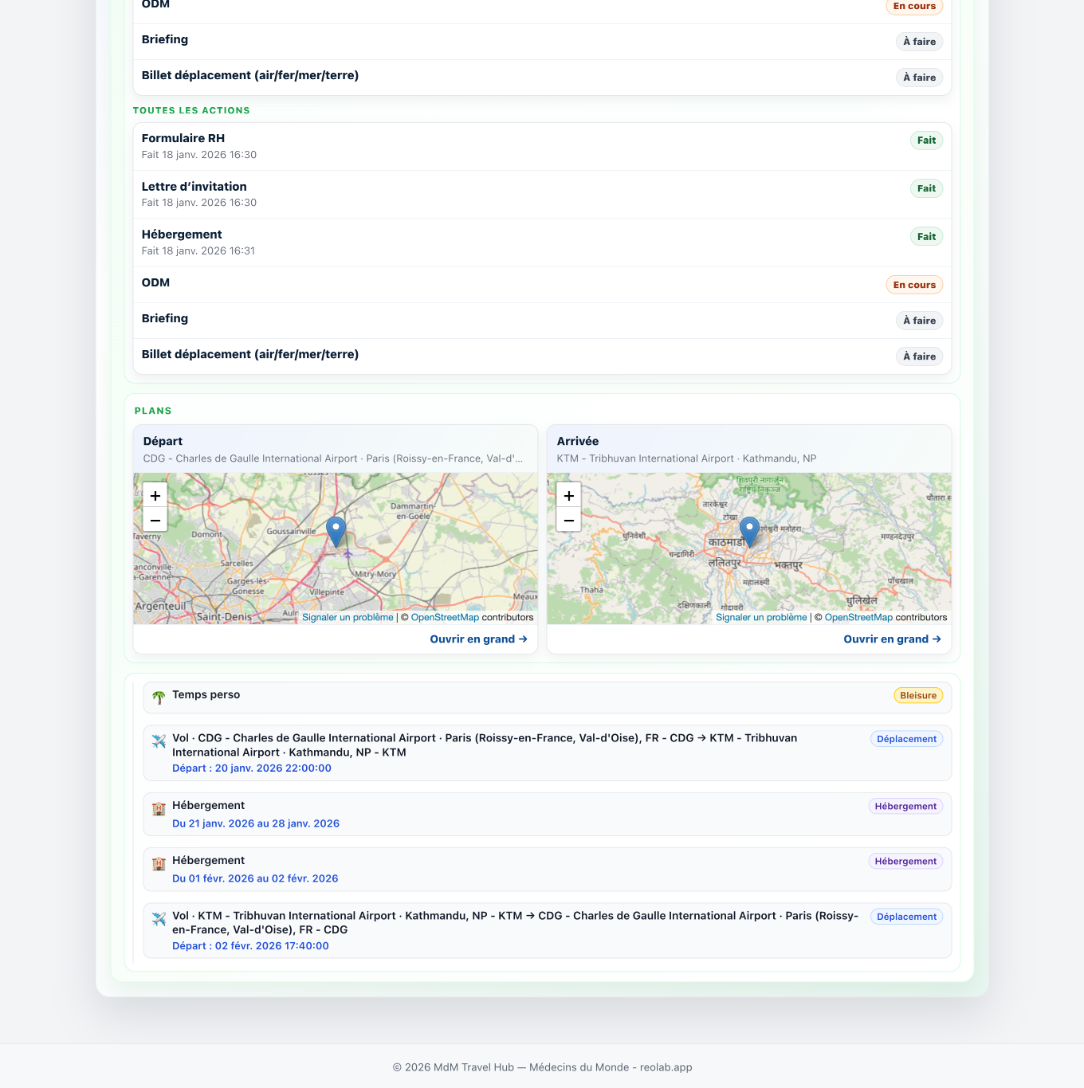Click the palm tree icon next to Temps perso
Screen dimensions: 1084x1088
click(x=158, y=695)
